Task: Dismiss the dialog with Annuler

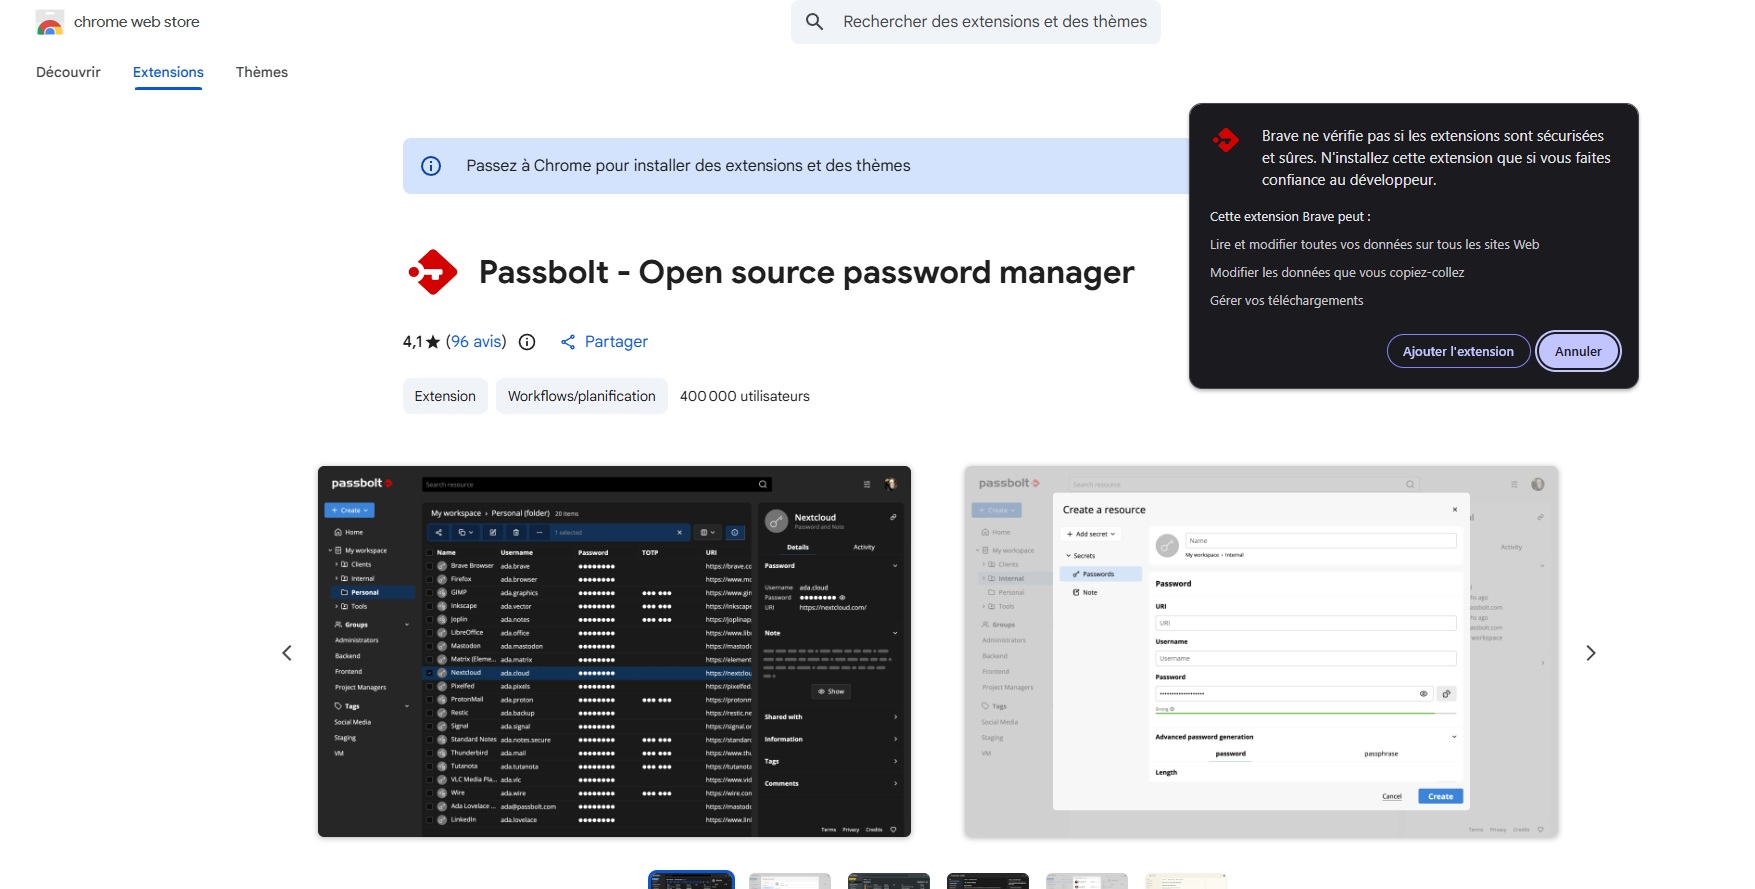Action: pyautogui.click(x=1578, y=351)
